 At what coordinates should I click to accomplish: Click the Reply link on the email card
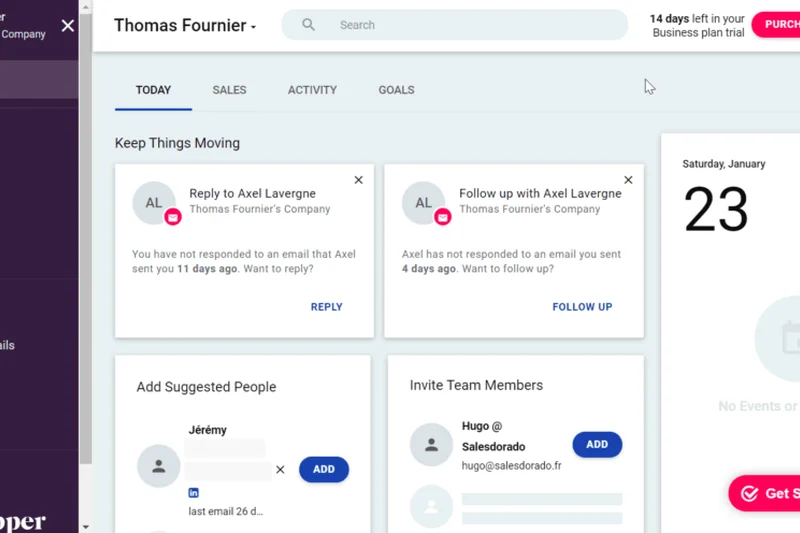coord(326,307)
